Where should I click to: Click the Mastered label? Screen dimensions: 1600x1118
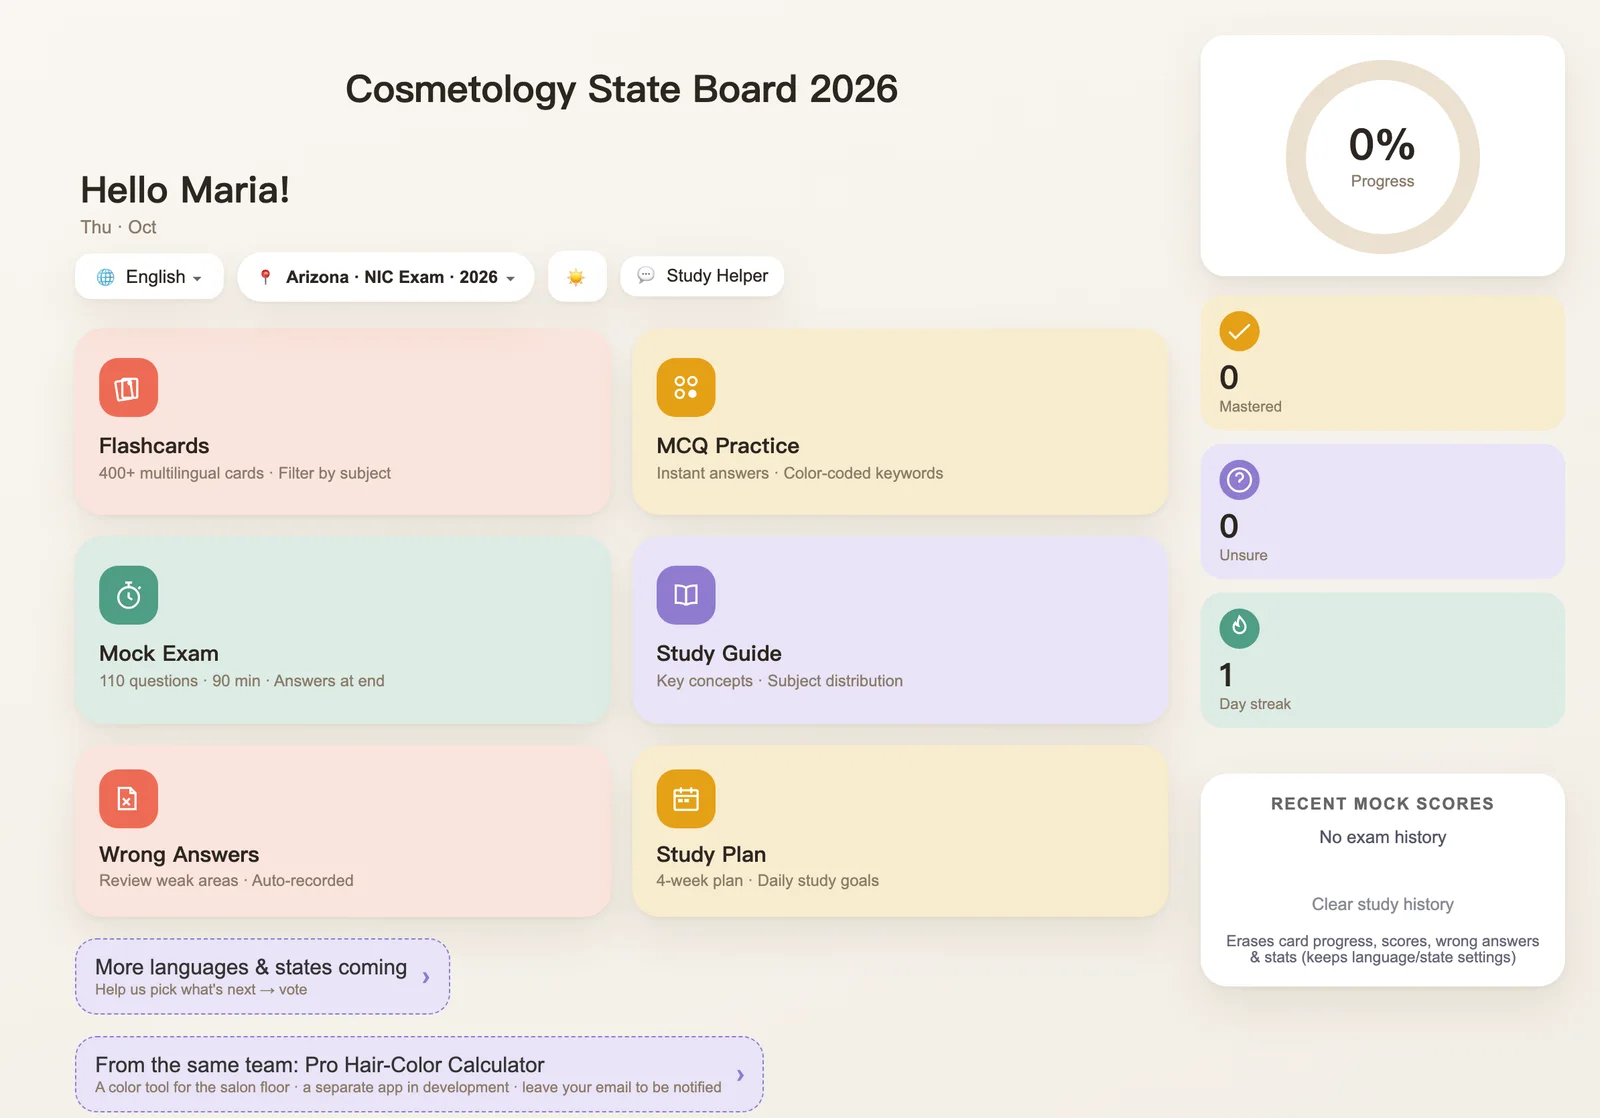pyautogui.click(x=1250, y=406)
